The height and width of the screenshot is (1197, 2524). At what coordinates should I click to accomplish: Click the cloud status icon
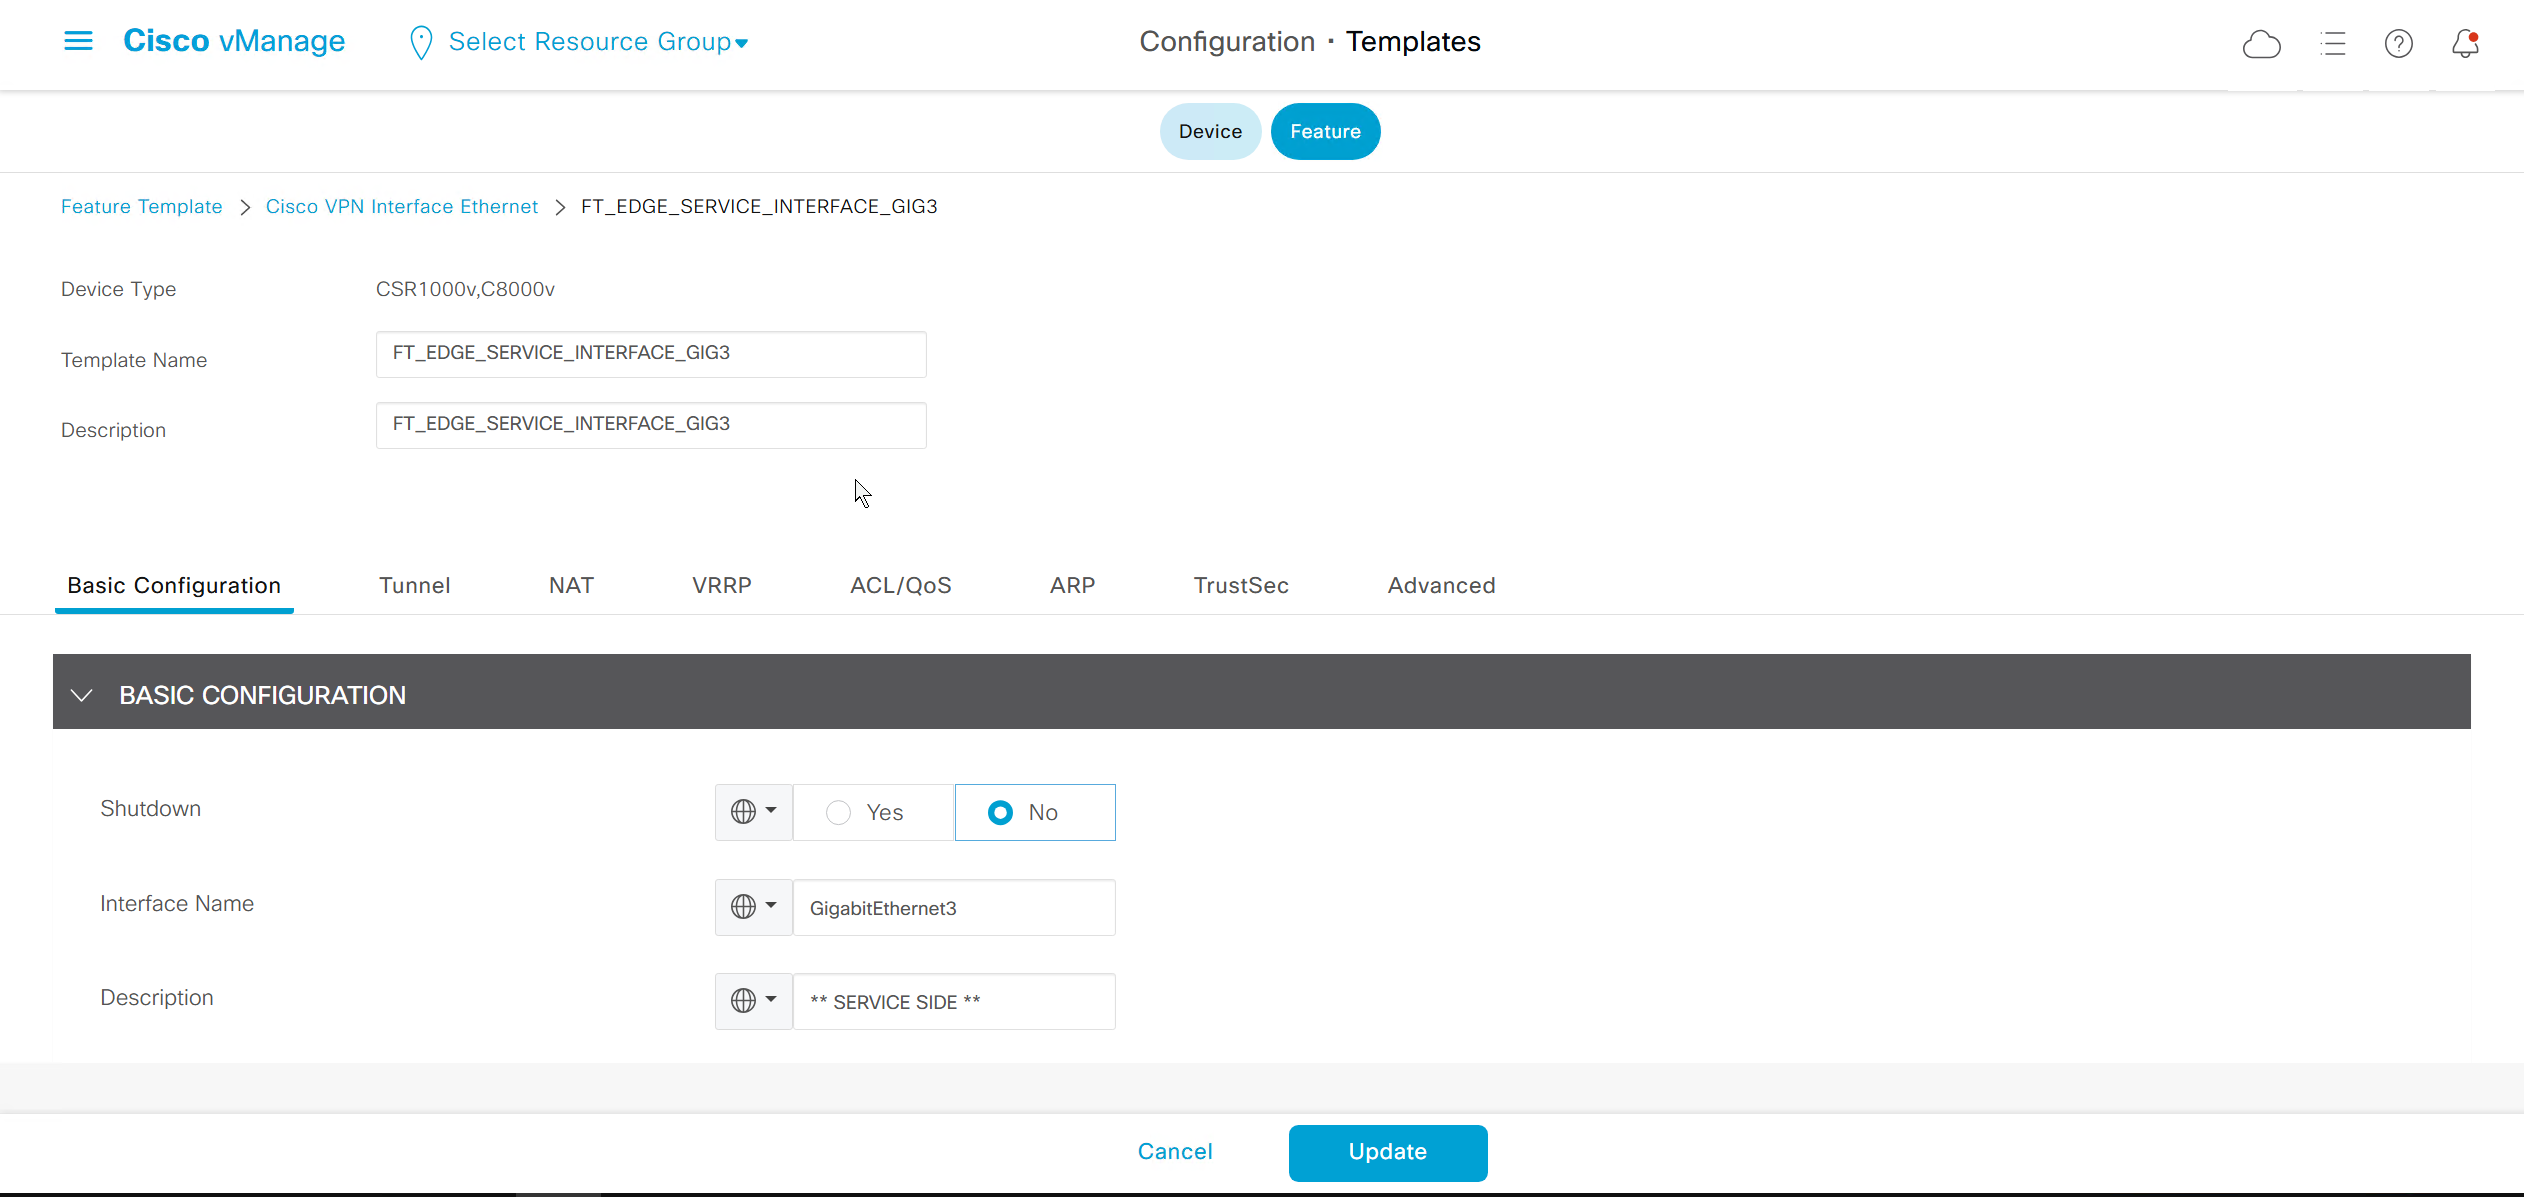click(x=2261, y=44)
